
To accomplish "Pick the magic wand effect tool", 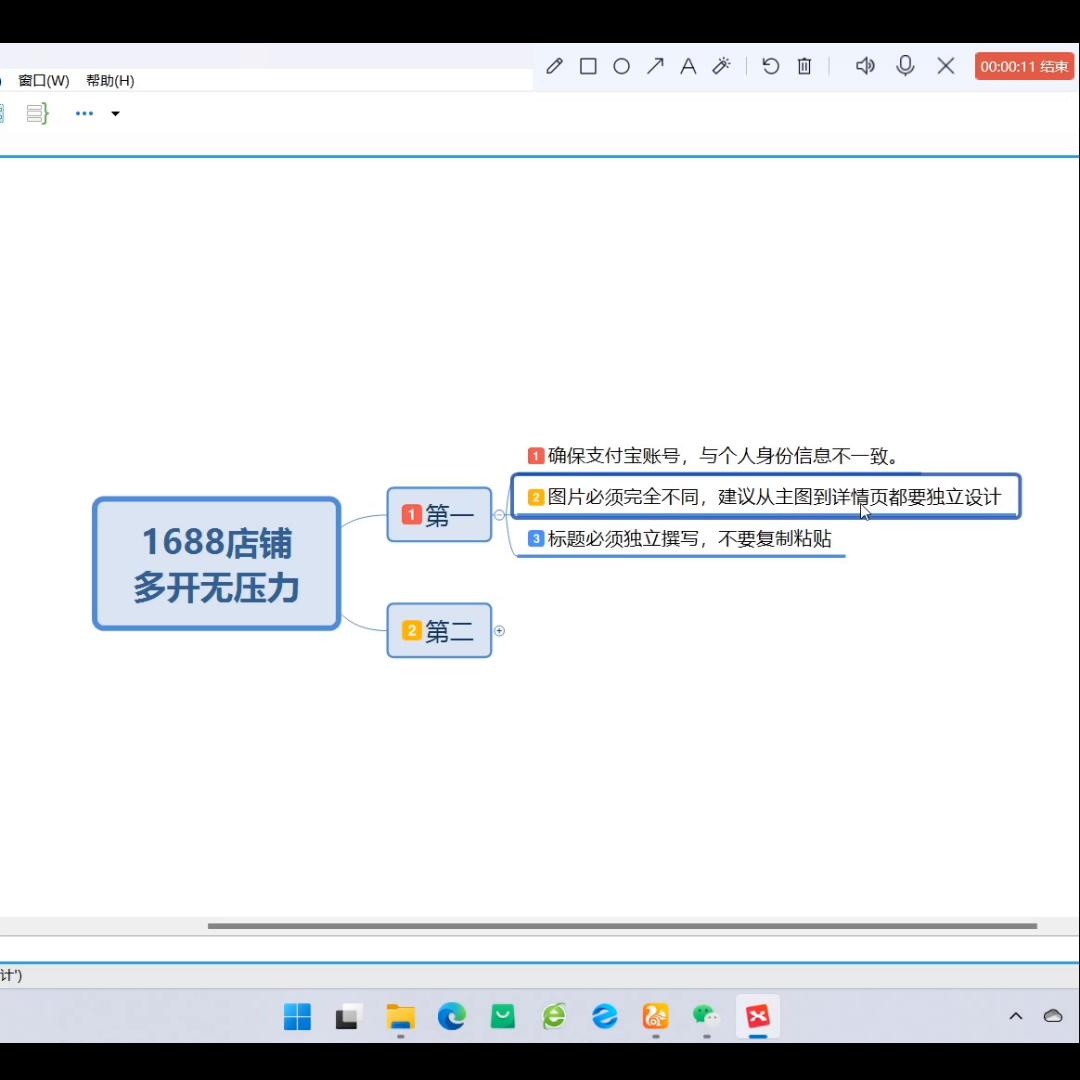I will (721, 66).
